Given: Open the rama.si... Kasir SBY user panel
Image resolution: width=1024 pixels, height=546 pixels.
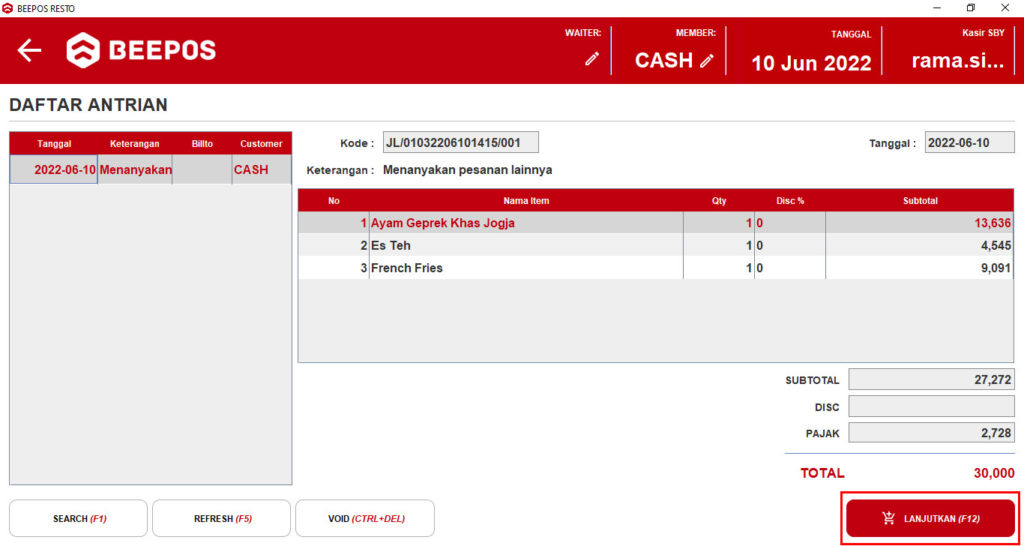Looking at the screenshot, I should click(x=957, y=52).
